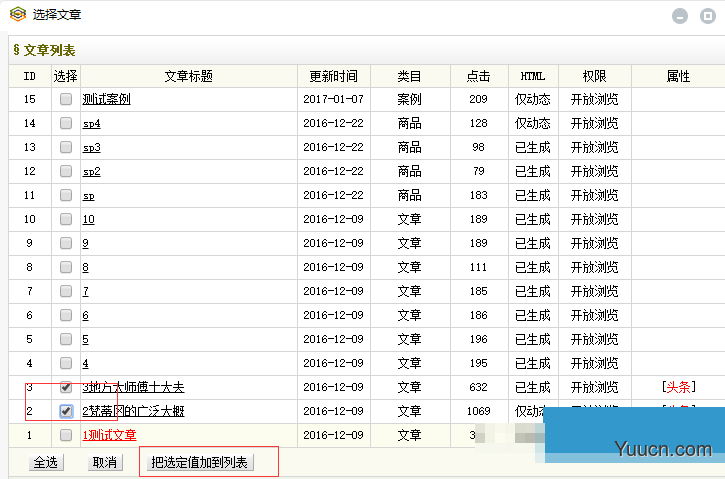This screenshot has width=725, height=479.
Task: Minimize the 选择文章 dialog window
Action: [x=680, y=16]
